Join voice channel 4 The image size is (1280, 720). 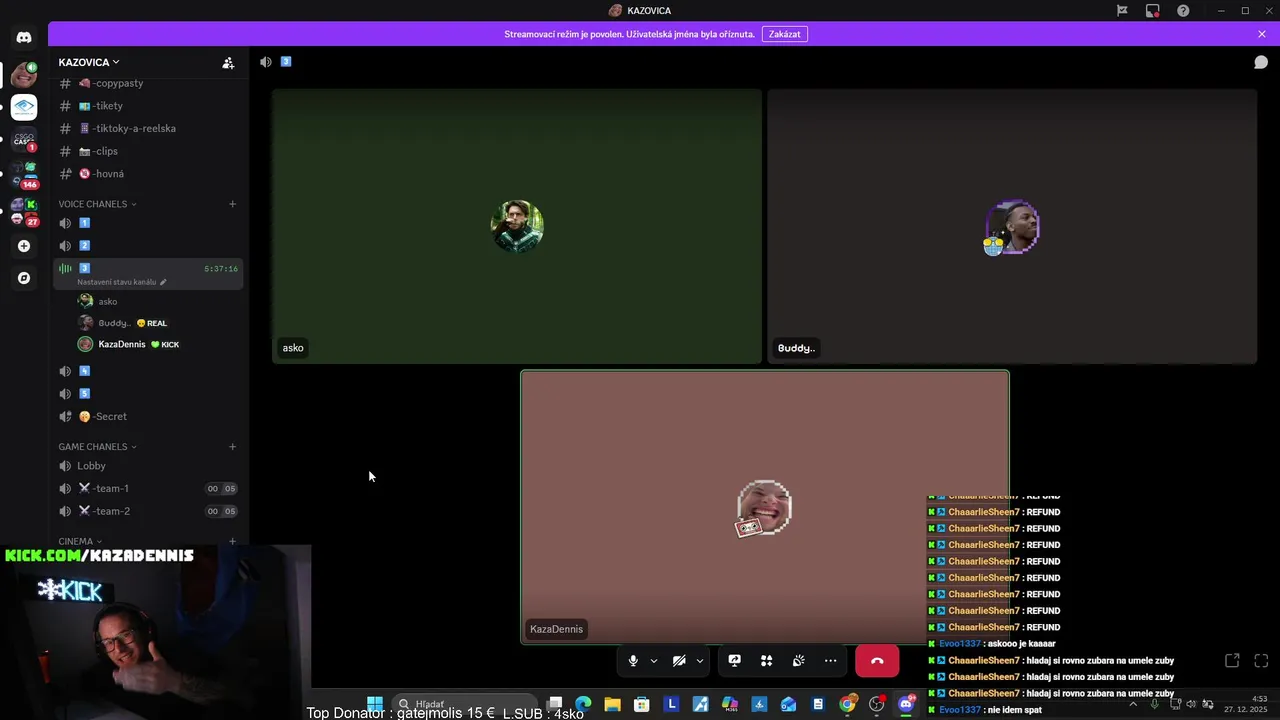click(148, 371)
